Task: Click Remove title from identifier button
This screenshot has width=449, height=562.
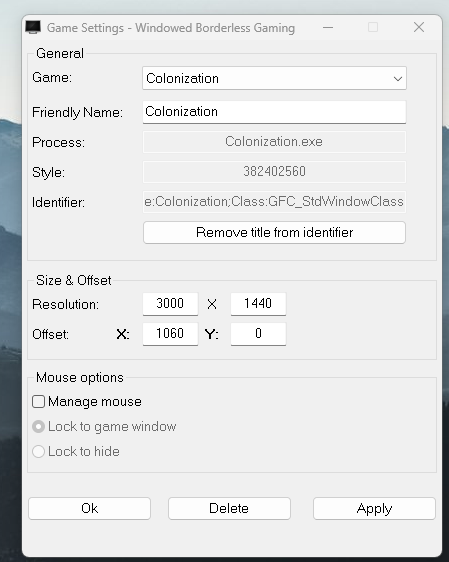Action: point(274,232)
